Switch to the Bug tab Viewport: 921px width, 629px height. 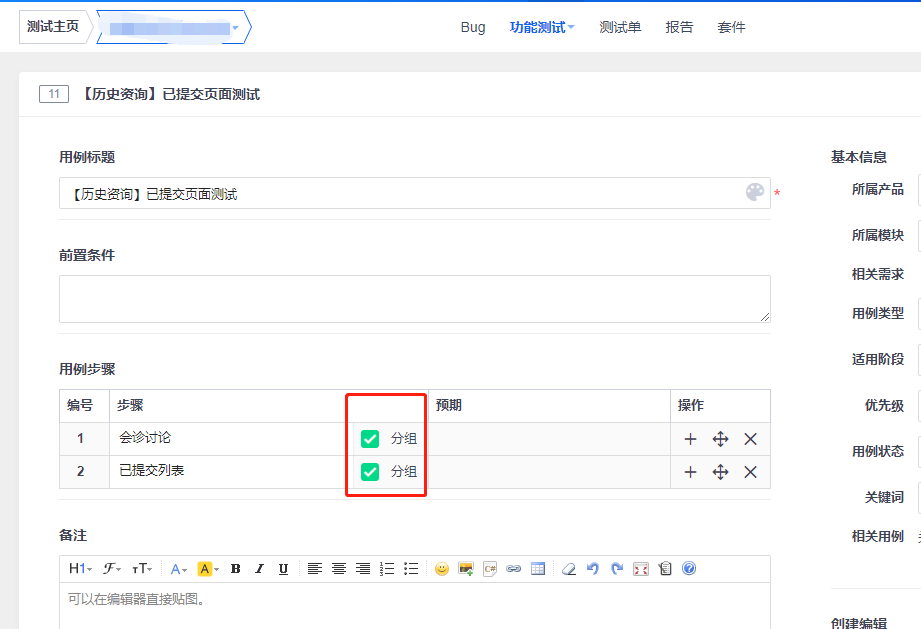(473, 27)
